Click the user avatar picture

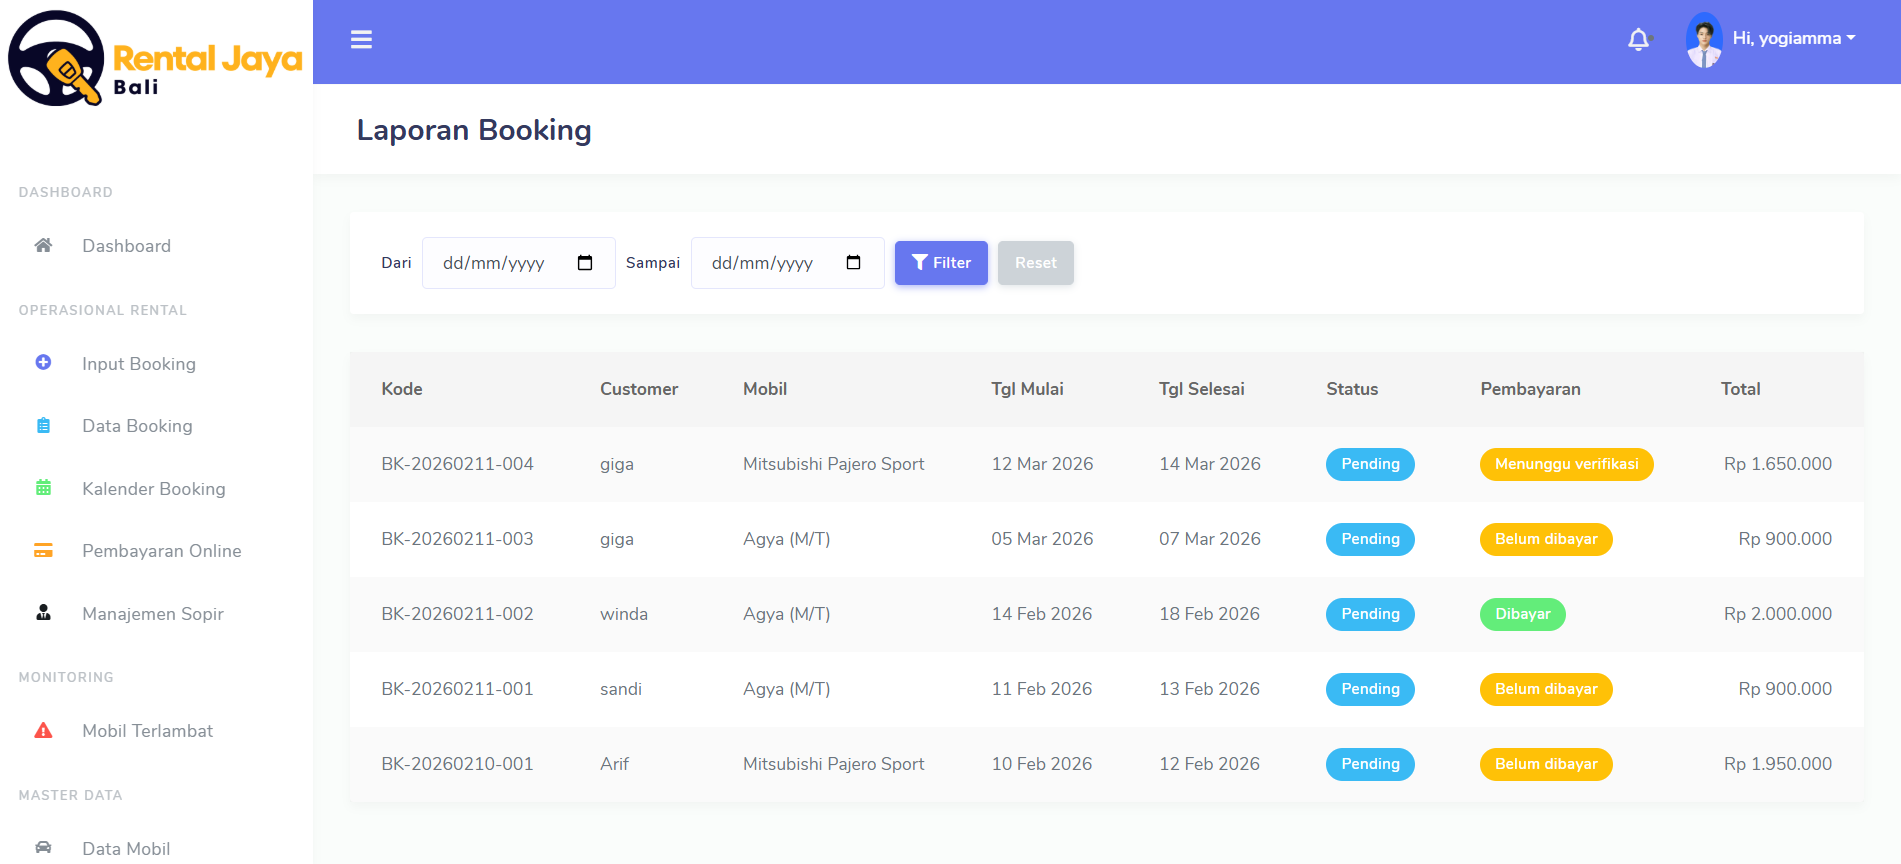click(x=1704, y=40)
